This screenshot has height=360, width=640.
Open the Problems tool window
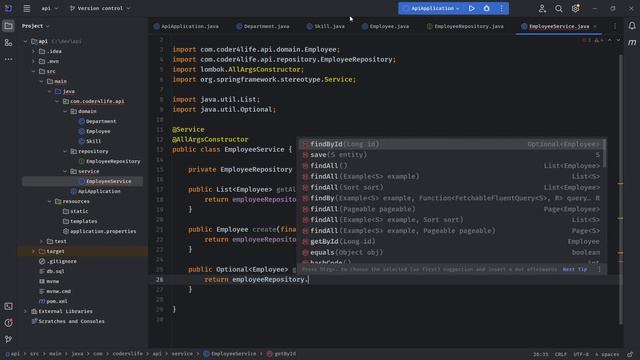tap(8, 323)
